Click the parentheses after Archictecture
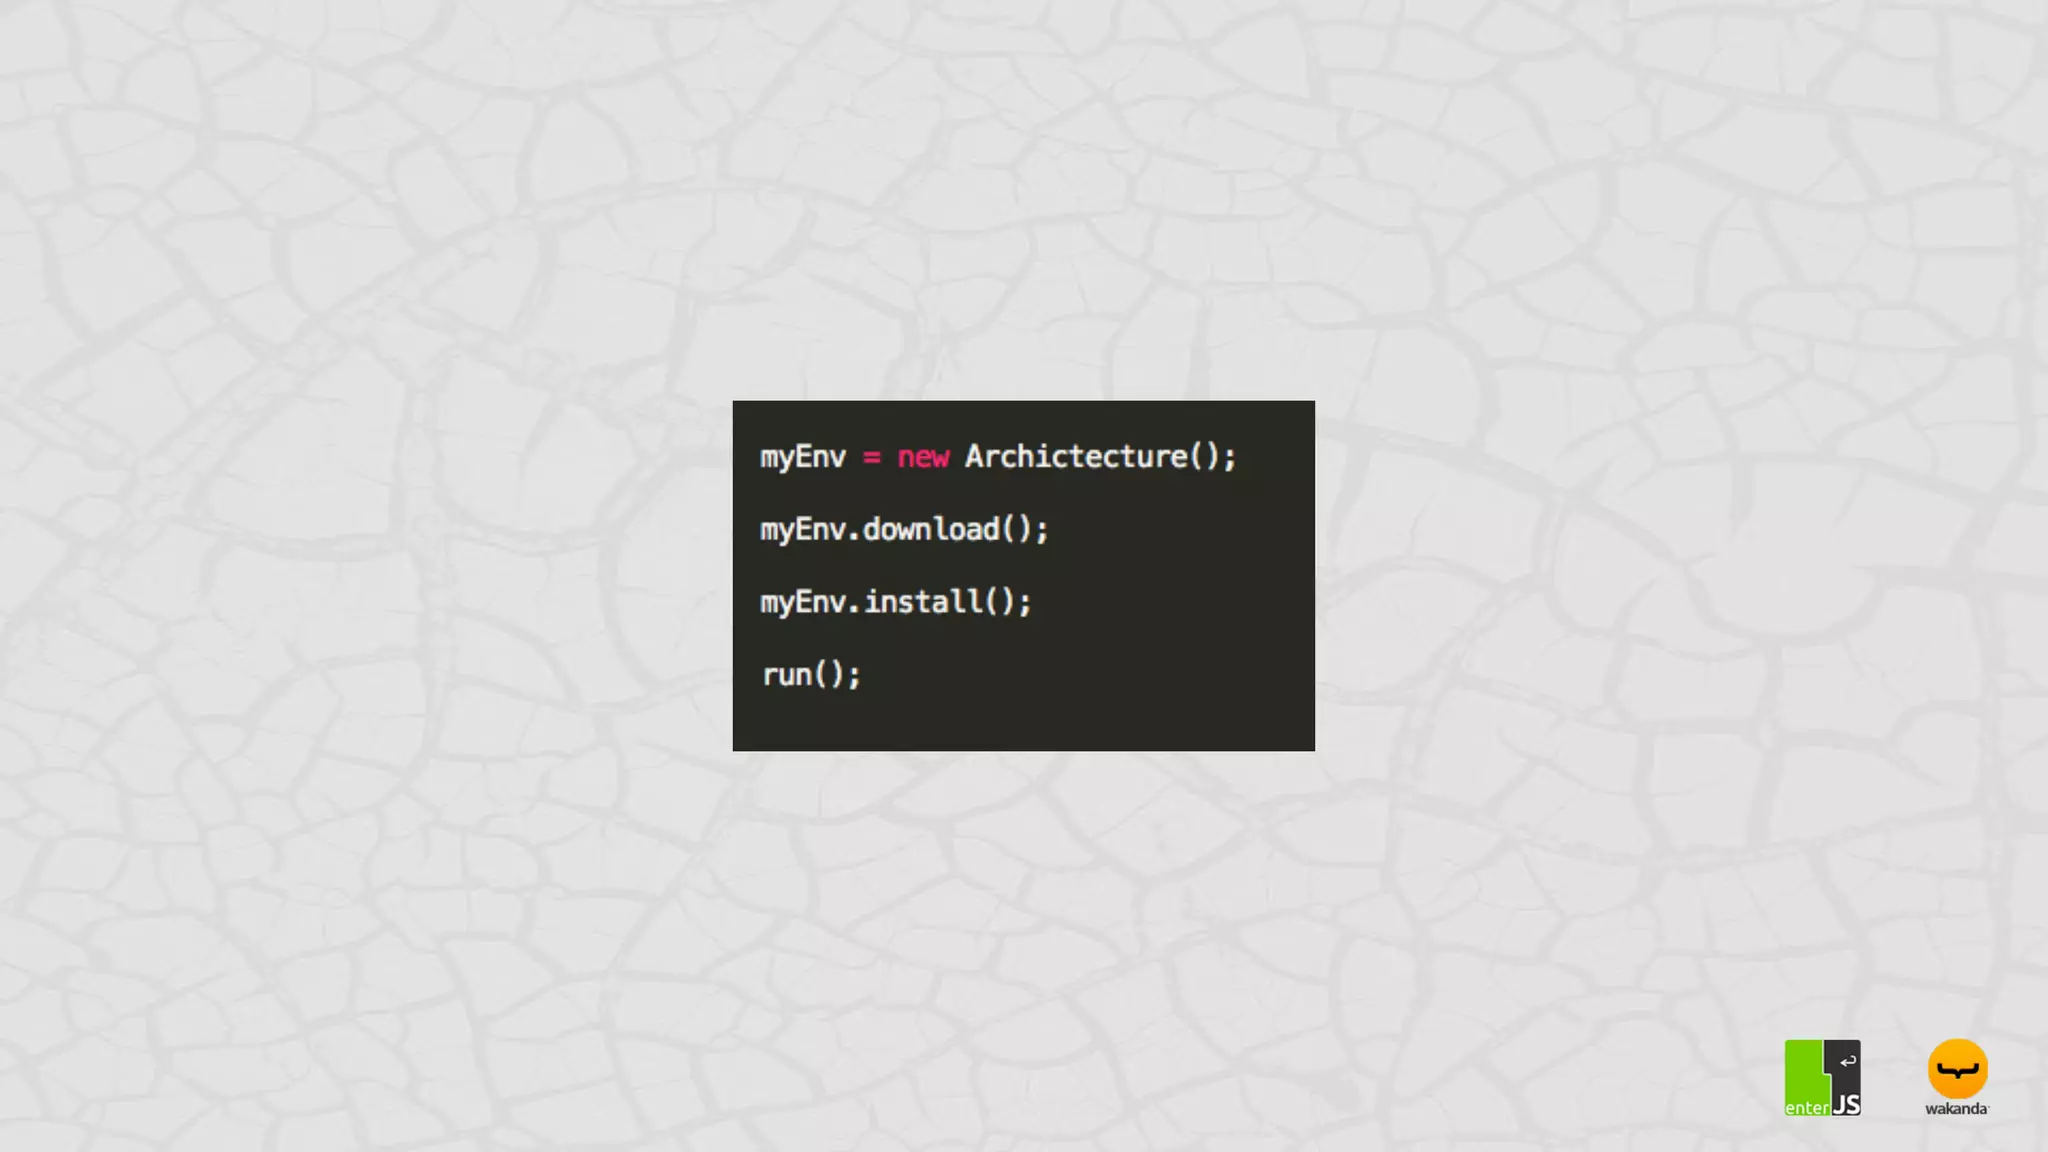Screen dimensions: 2048x1152 1205,457
